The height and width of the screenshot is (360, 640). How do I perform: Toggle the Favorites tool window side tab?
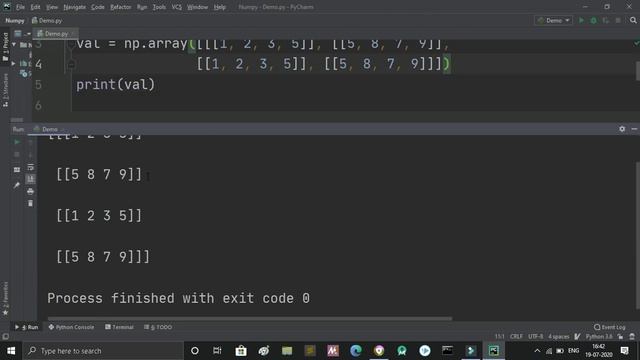tap(5, 298)
